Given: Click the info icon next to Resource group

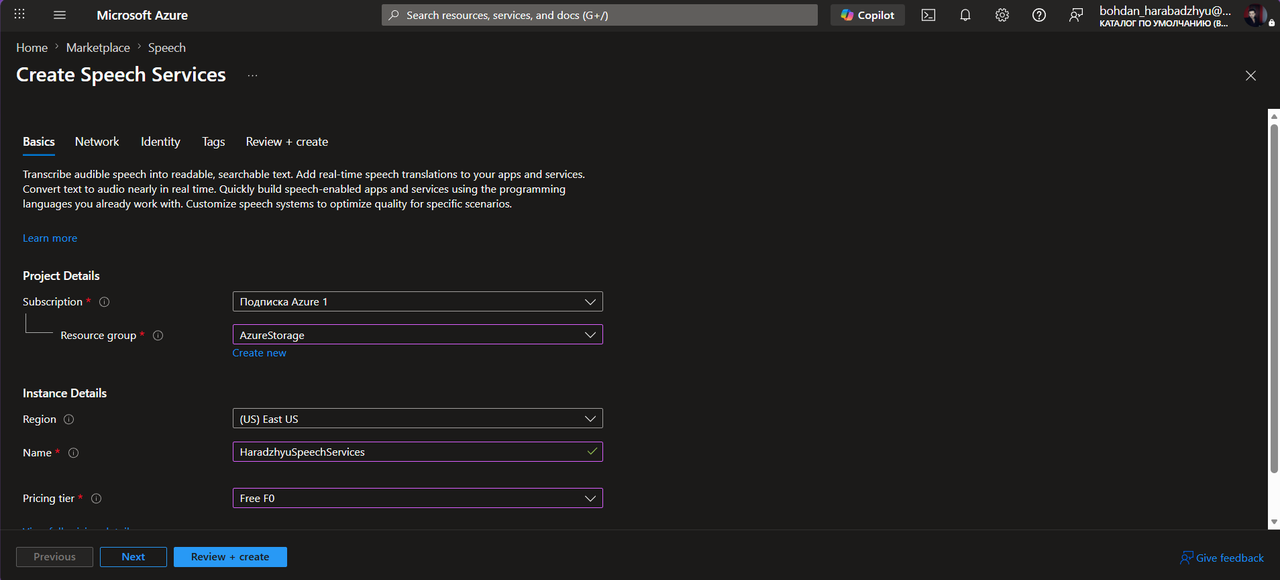Looking at the screenshot, I should (157, 336).
